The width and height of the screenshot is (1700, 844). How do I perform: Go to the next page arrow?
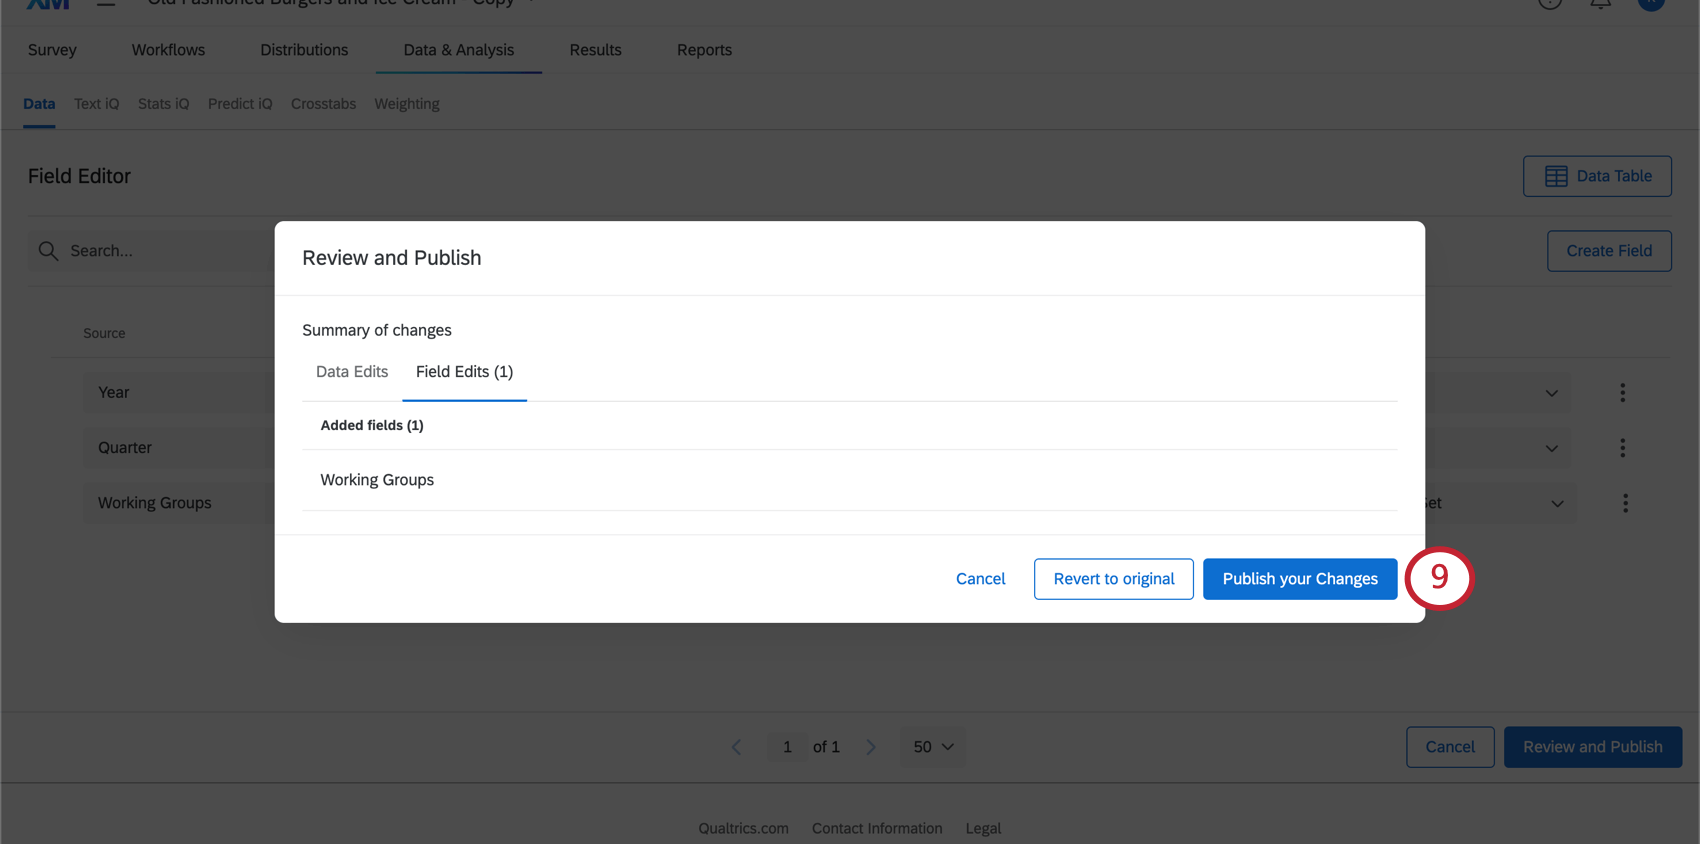click(x=871, y=747)
